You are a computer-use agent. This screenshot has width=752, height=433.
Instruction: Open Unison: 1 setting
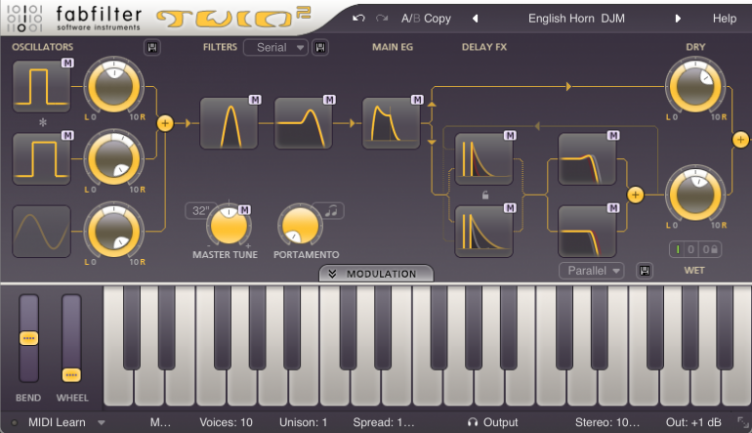coord(303,422)
